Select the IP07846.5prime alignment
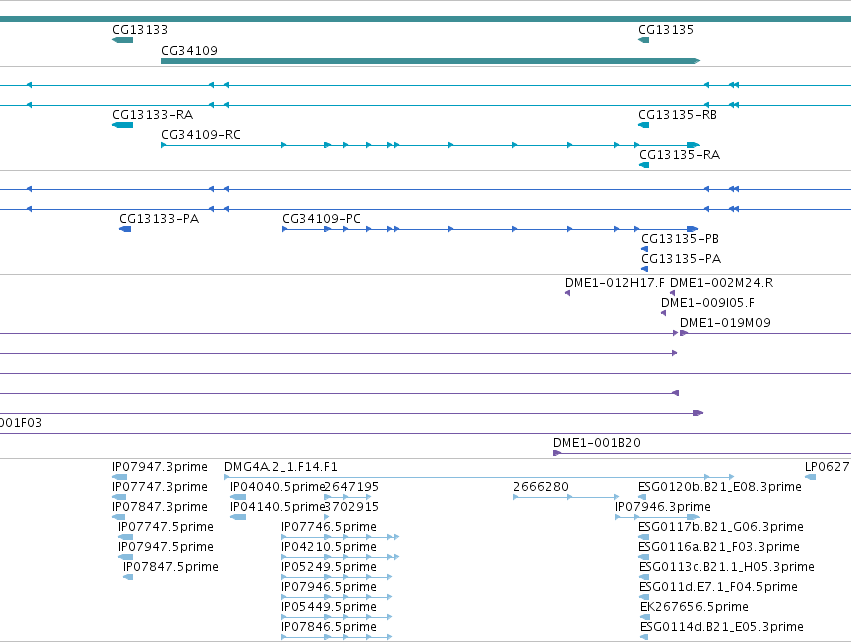This screenshot has height=642, width=851. 336,637
